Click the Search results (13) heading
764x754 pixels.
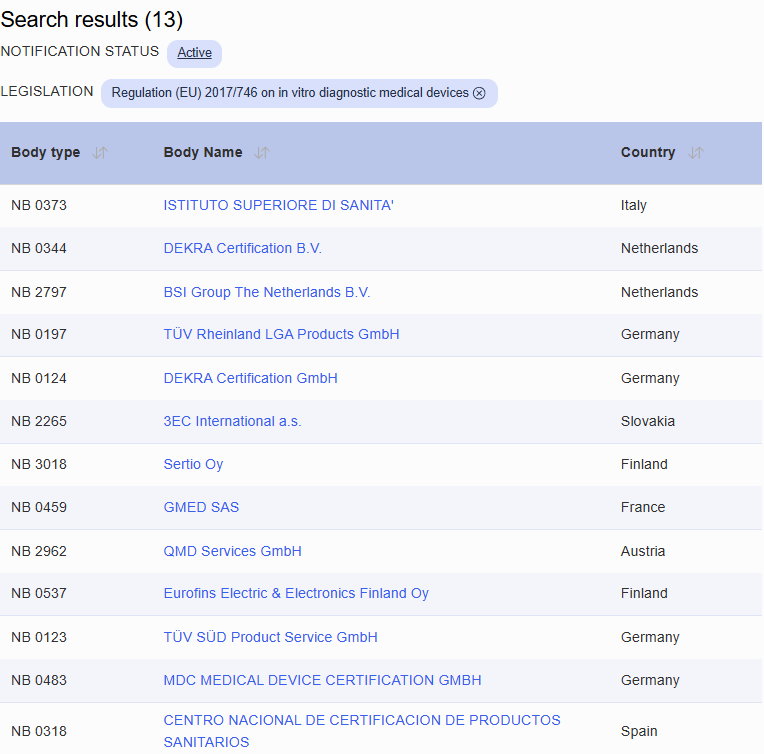[x=92, y=19]
